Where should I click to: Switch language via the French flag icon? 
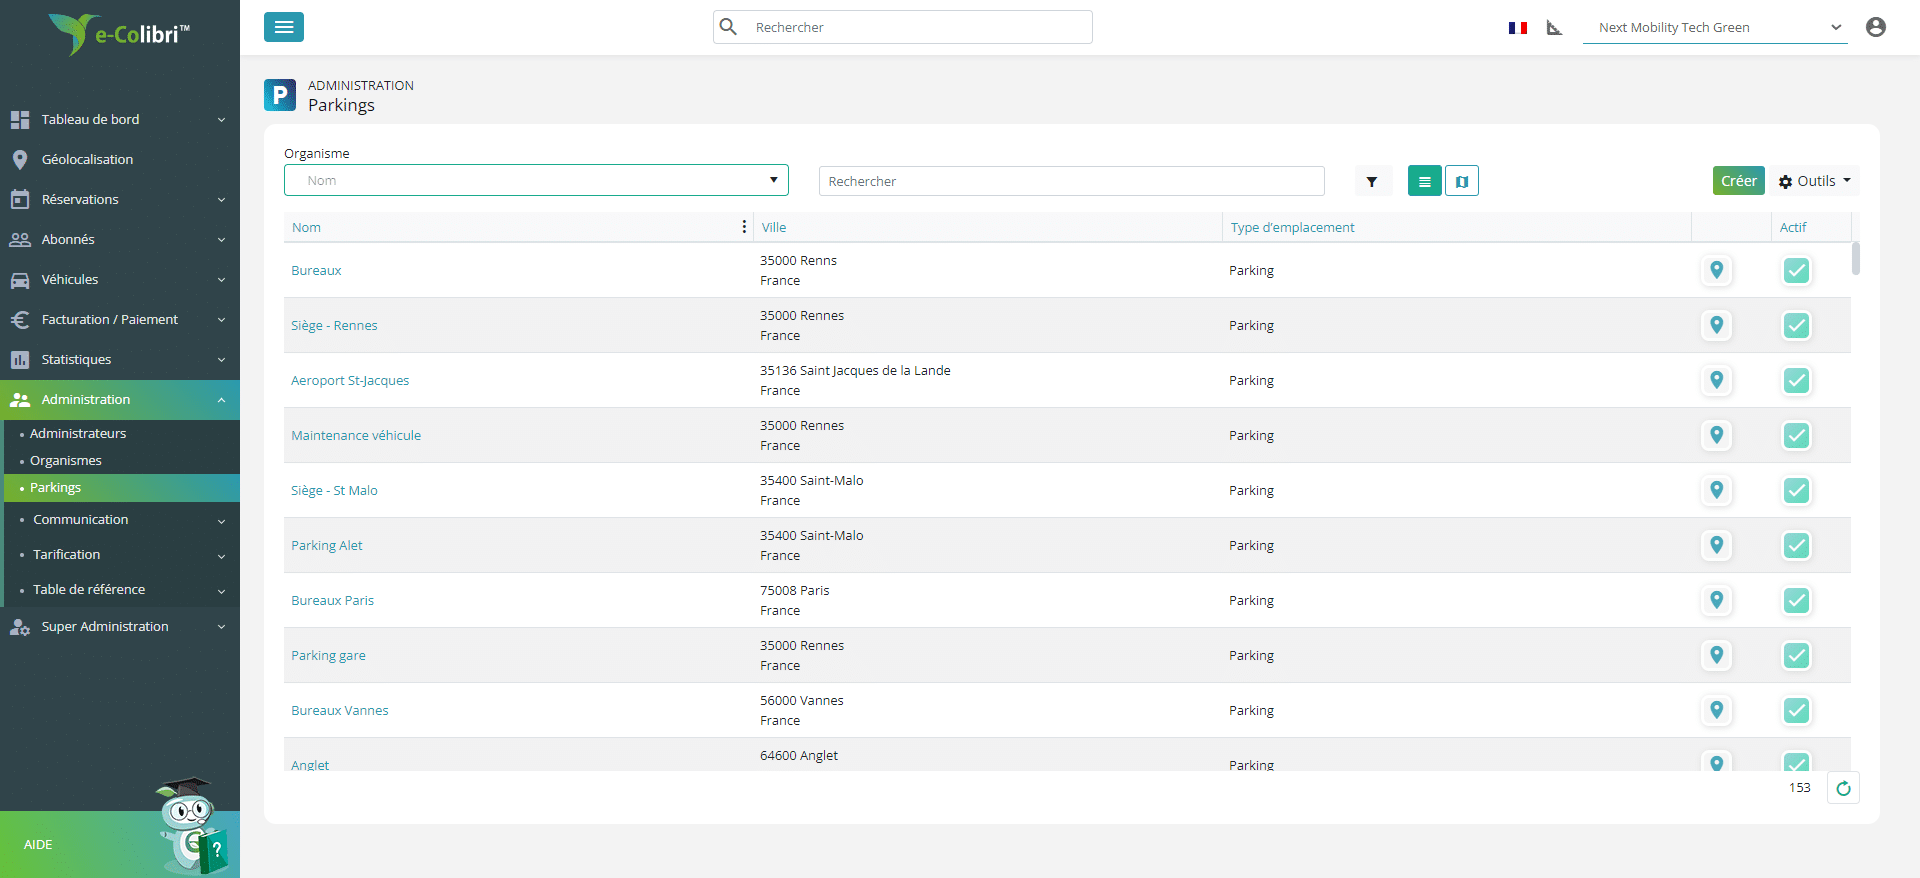pyautogui.click(x=1518, y=28)
